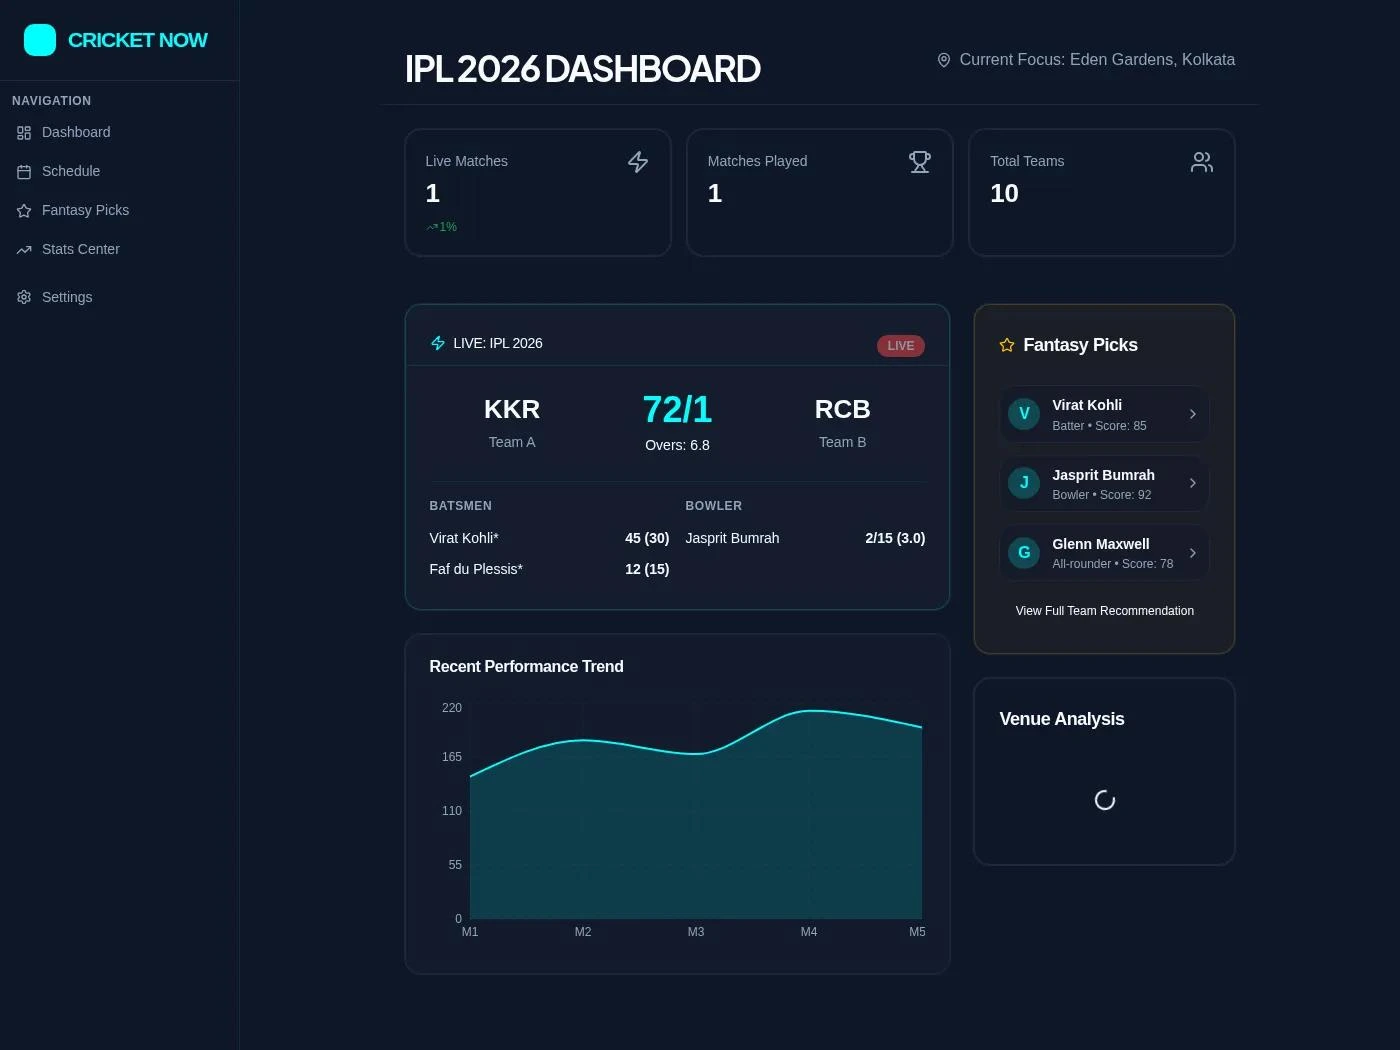The width and height of the screenshot is (1400, 1050).
Task: Open Schedule in the navigation
Action: click(119, 172)
